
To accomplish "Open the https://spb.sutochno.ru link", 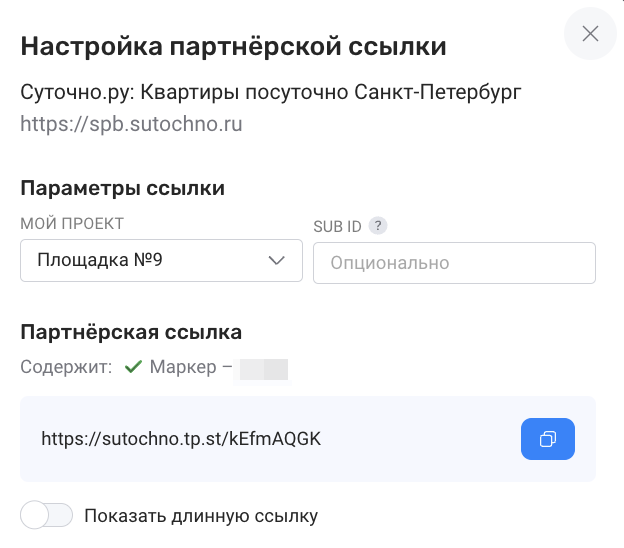I will pyautogui.click(x=131, y=124).
